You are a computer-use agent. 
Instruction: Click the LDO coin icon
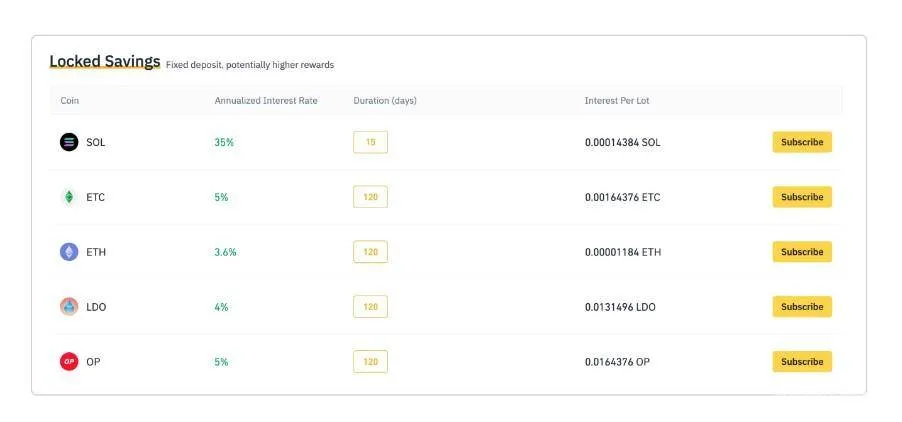[x=69, y=307]
